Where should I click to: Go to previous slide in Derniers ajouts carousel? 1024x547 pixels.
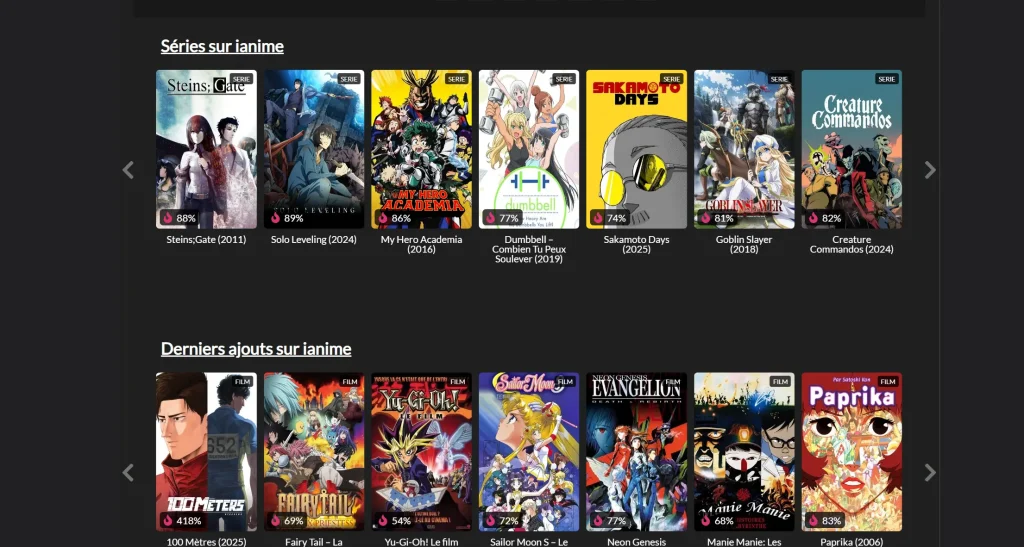[128, 473]
